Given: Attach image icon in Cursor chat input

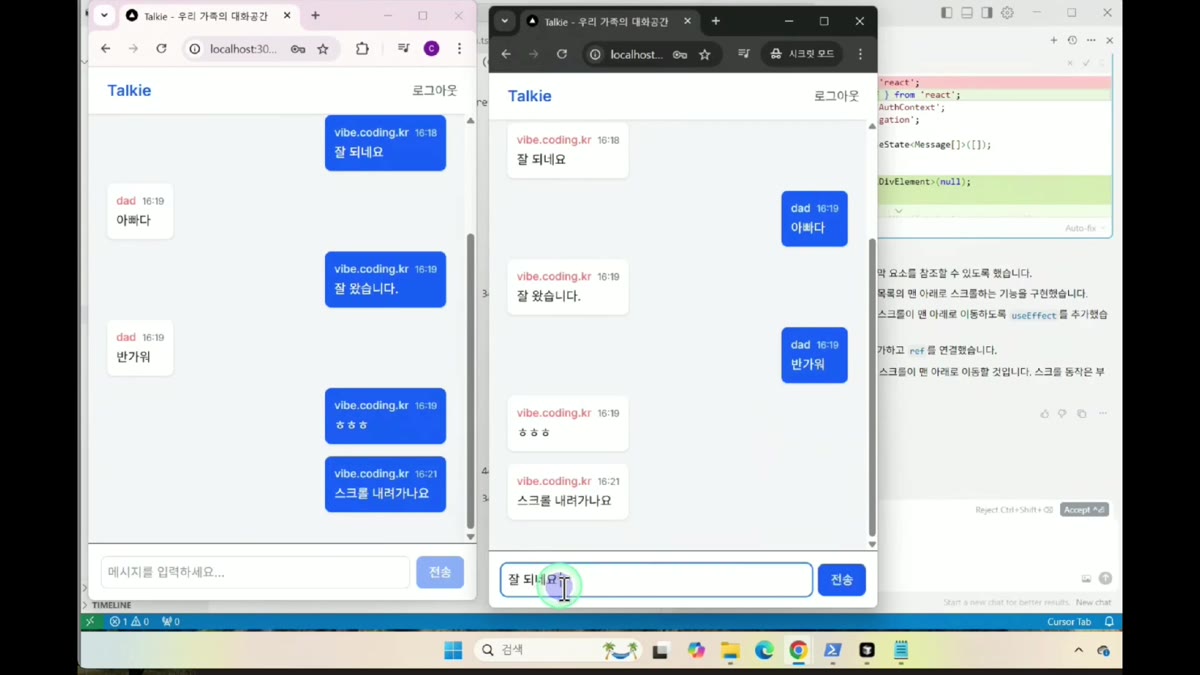Looking at the screenshot, I should point(1086,578).
